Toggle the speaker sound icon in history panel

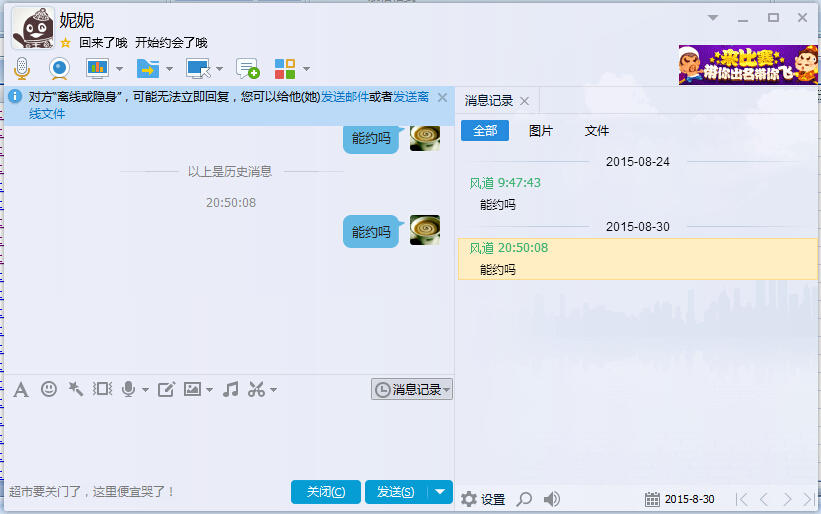click(x=551, y=498)
